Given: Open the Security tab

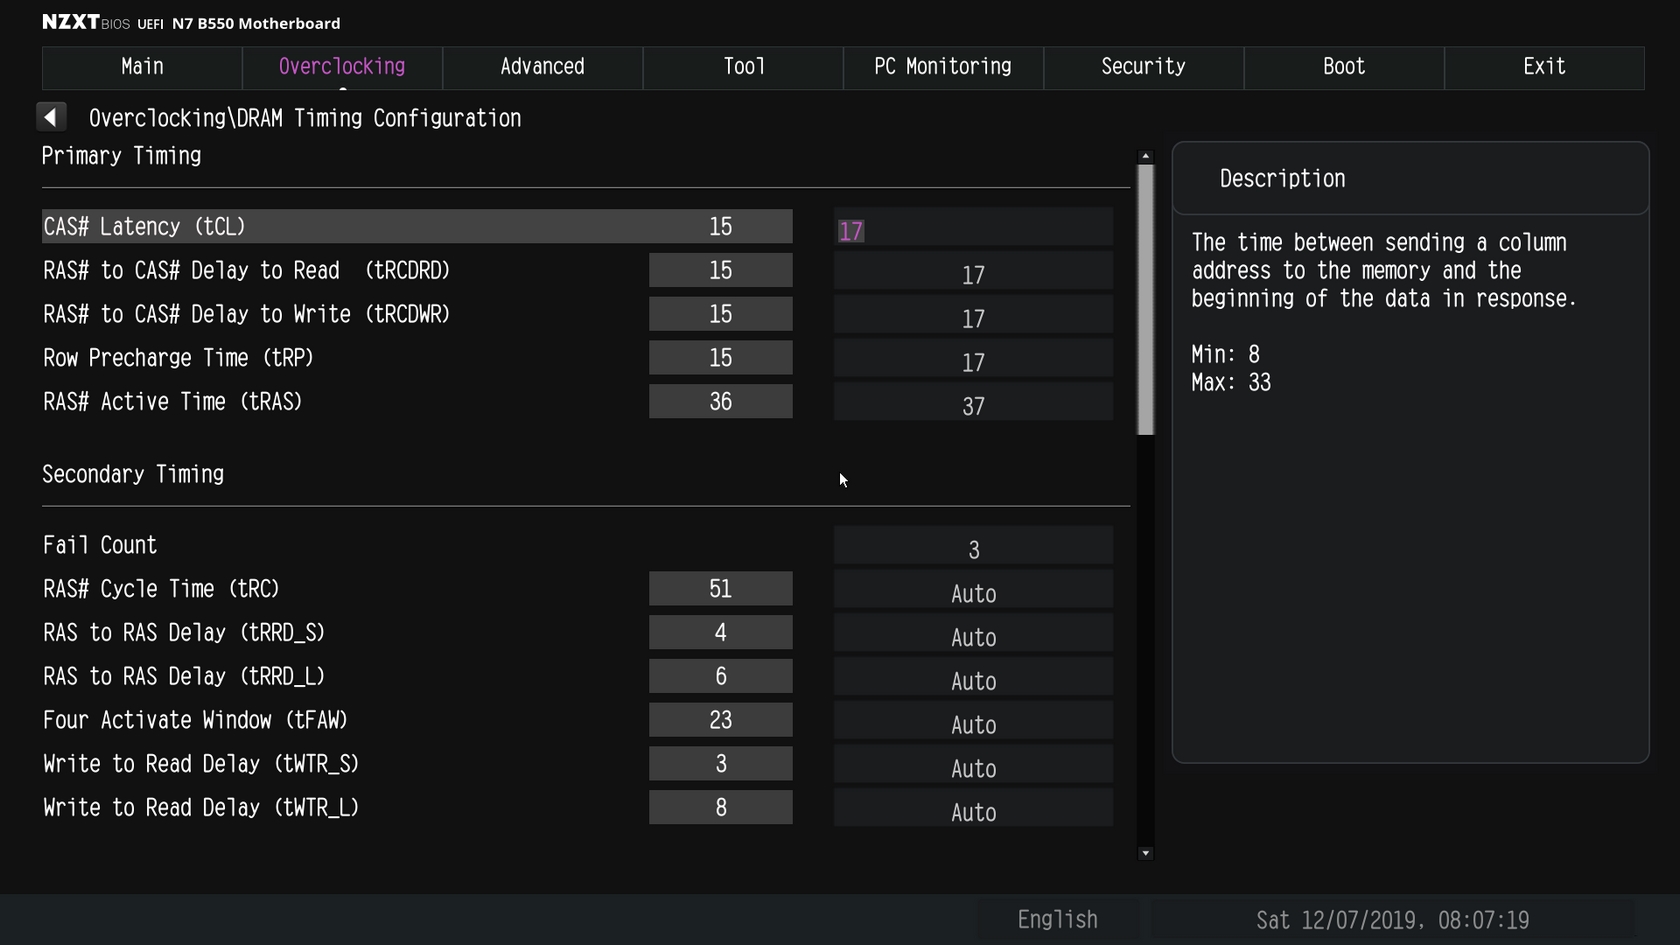Looking at the screenshot, I should tap(1143, 67).
